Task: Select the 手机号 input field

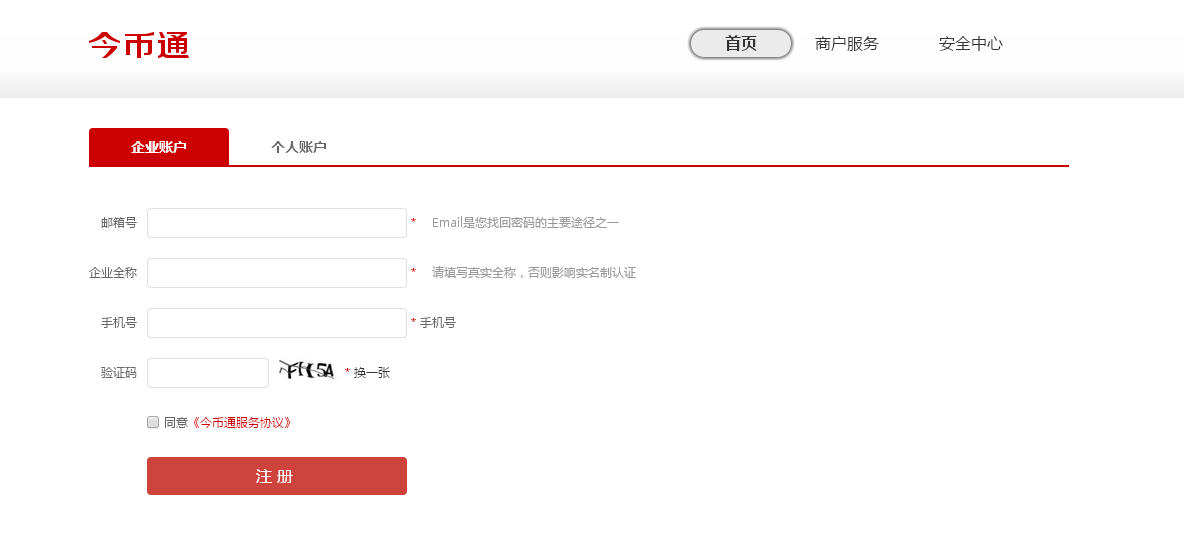Action: (x=277, y=323)
